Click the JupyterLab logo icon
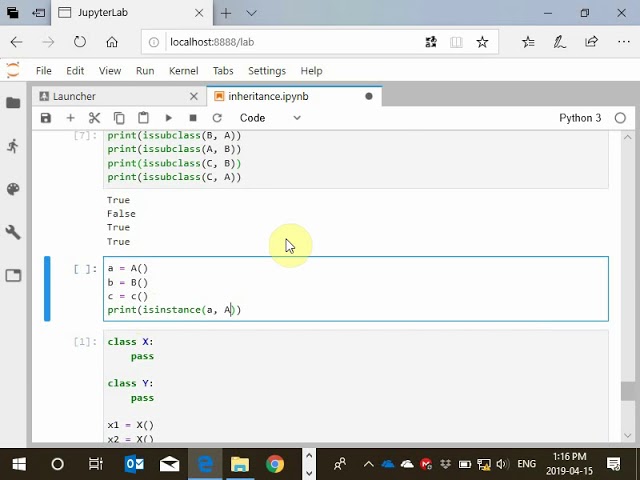Image resolution: width=640 pixels, height=480 pixels. [x=13, y=70]
